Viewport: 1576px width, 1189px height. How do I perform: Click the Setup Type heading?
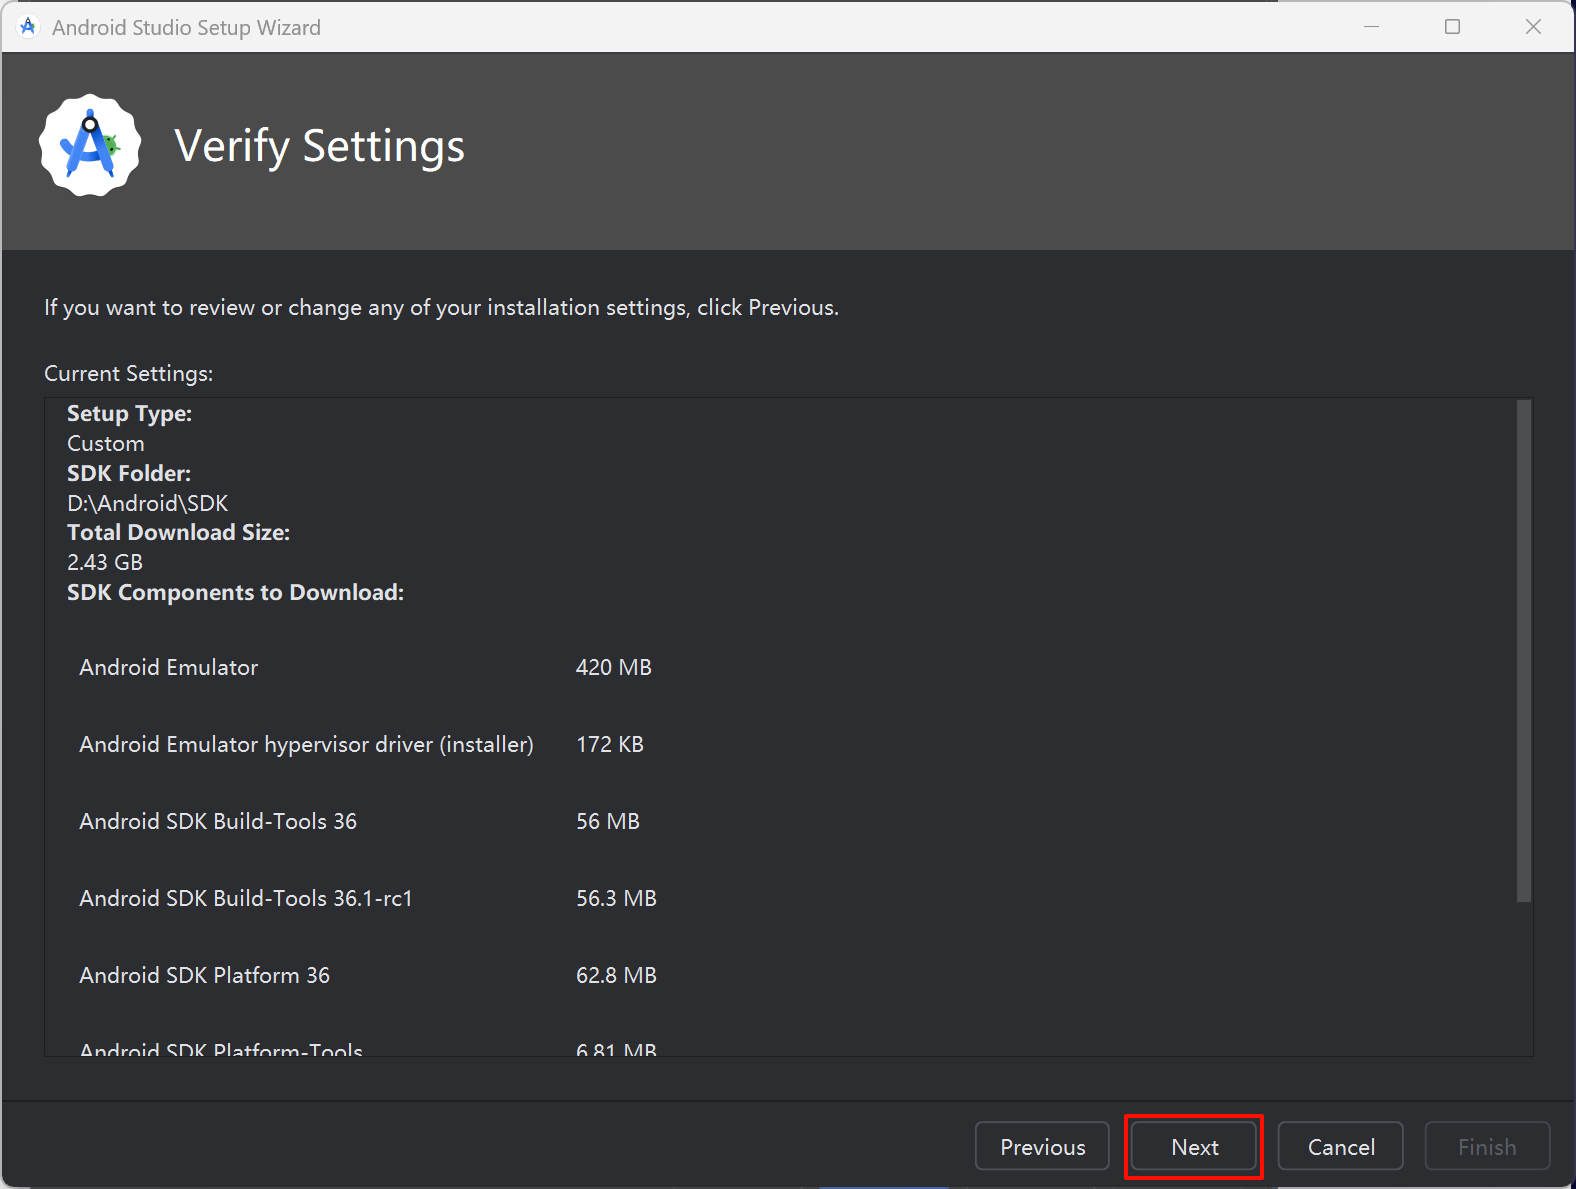(130, 414)
